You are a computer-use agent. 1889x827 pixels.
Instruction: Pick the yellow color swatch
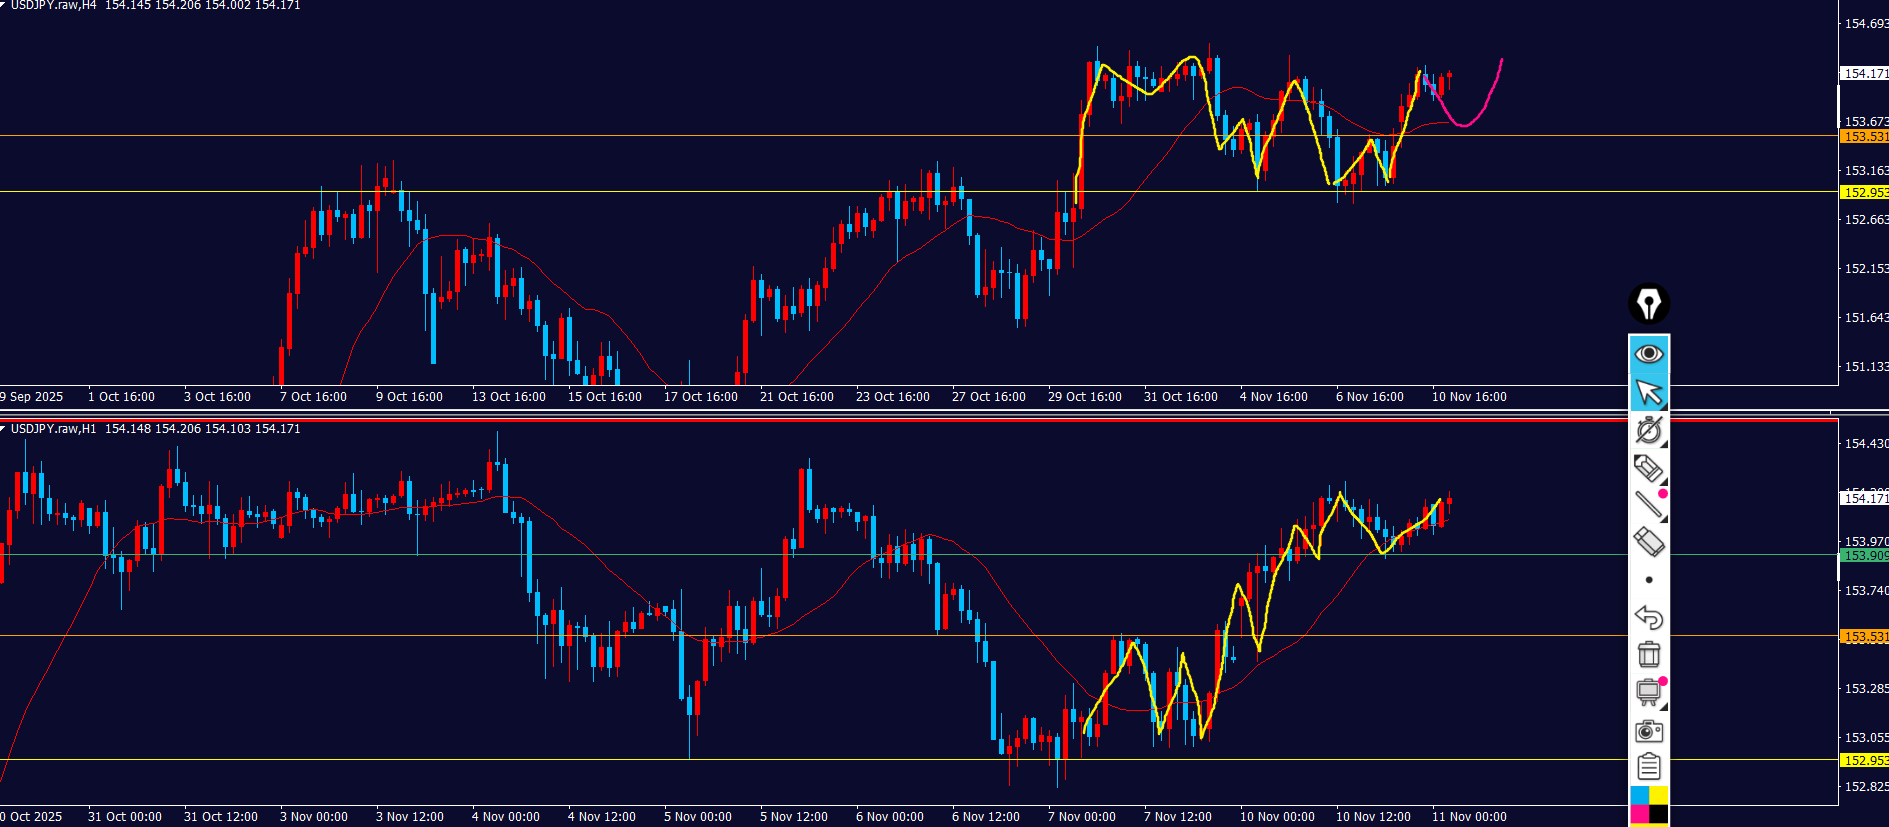[x=1658, y=795]
